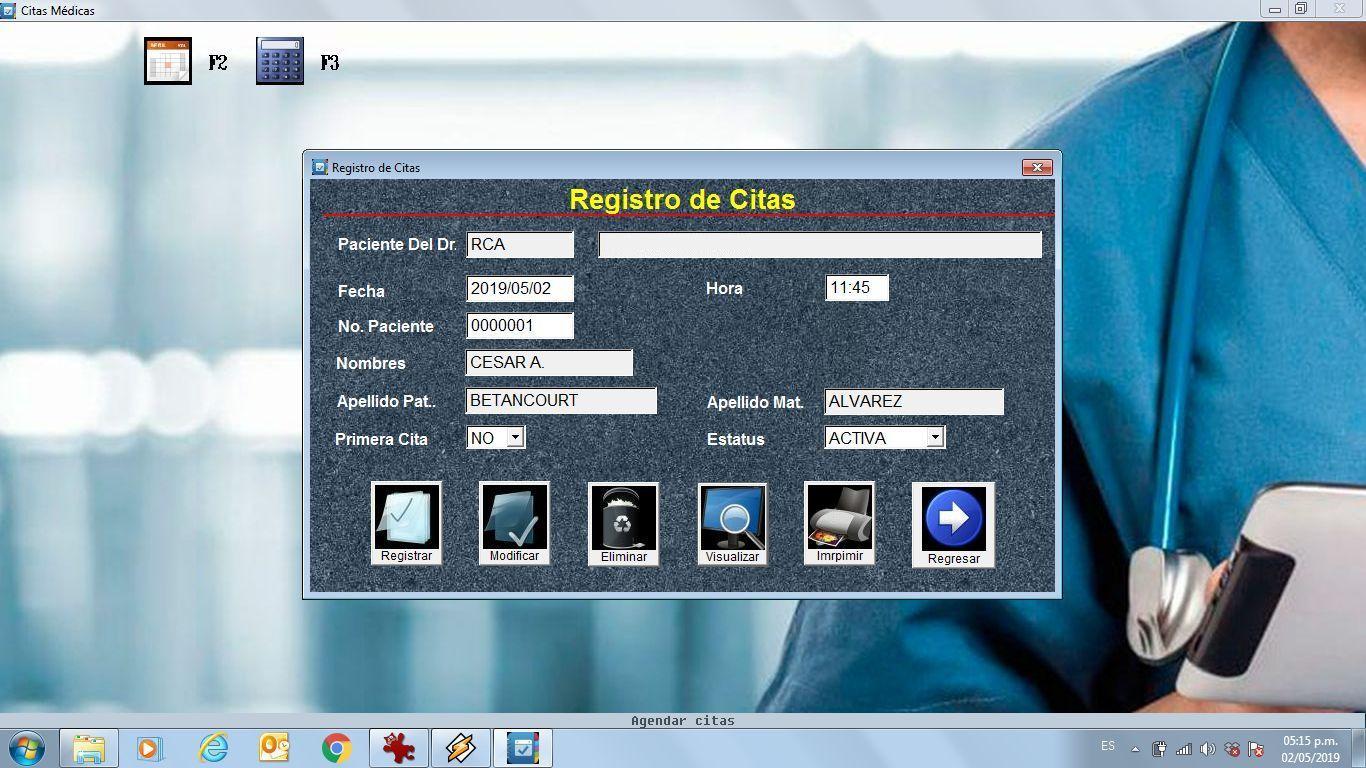Open the power plug tray icon

(x=1160, y=748)
